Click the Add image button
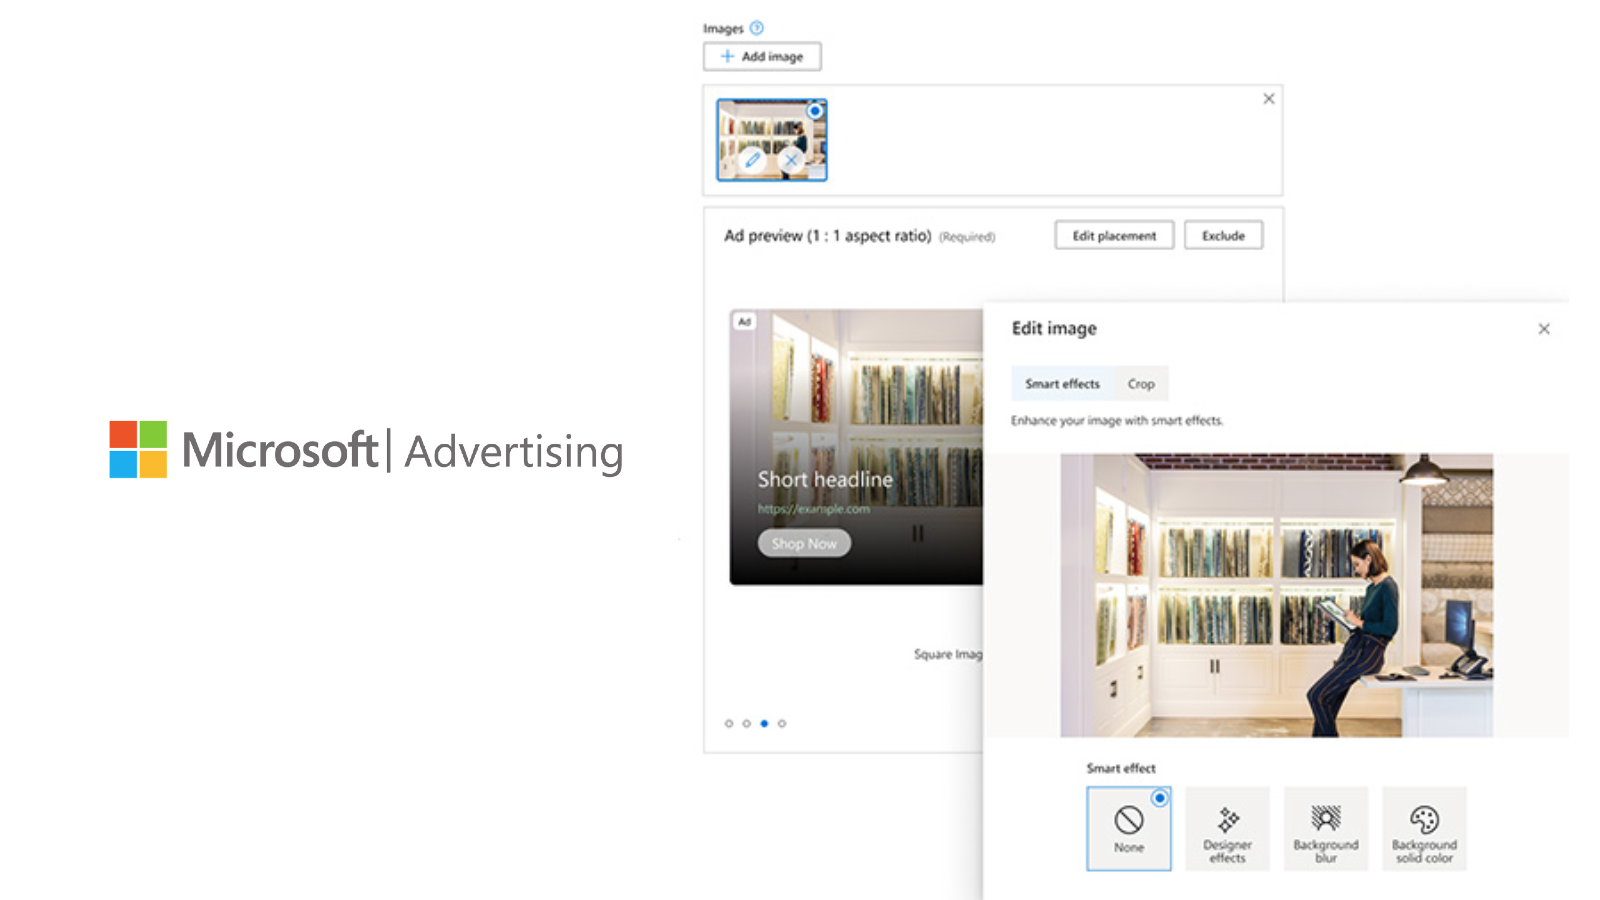1600x900 pixels. [763, 56]
